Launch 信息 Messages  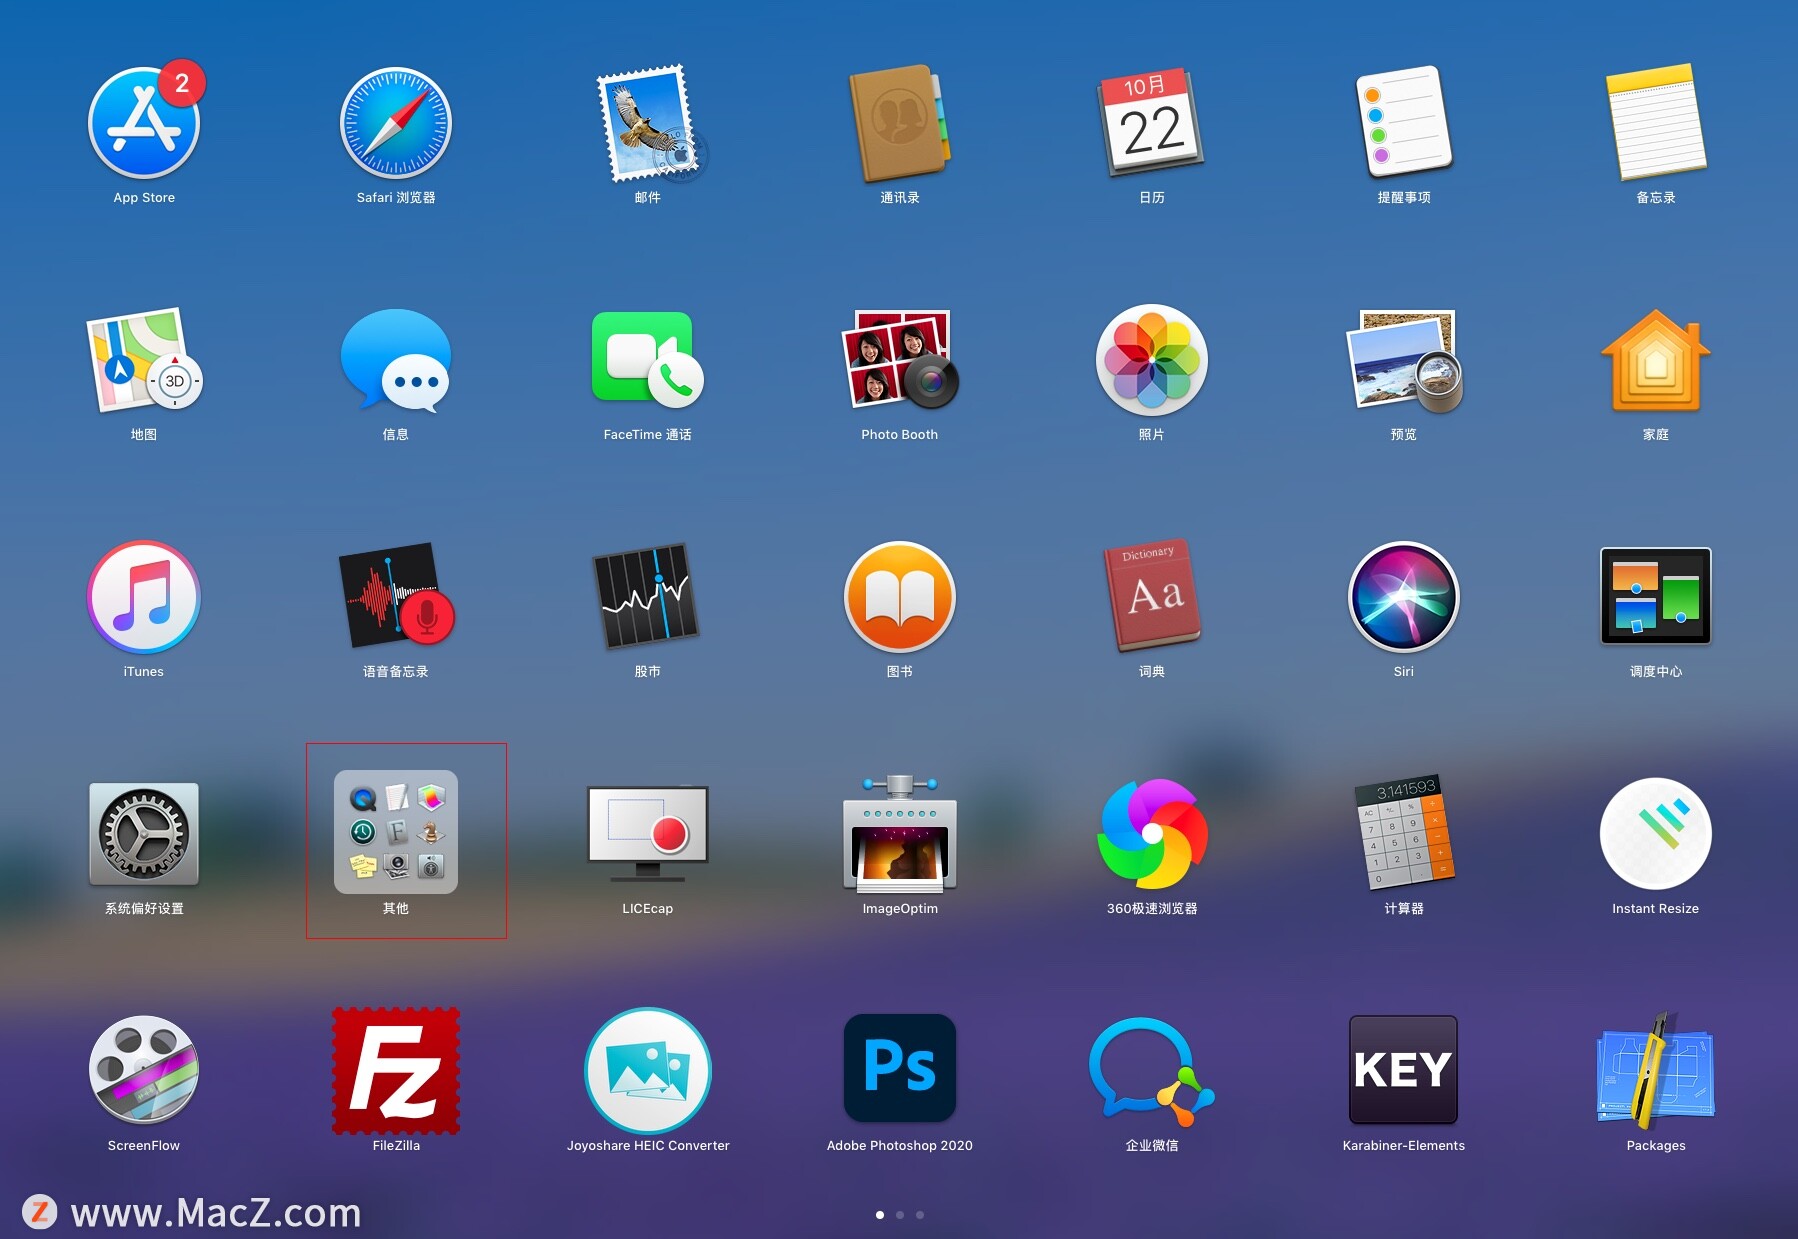[x=396, y=360]
